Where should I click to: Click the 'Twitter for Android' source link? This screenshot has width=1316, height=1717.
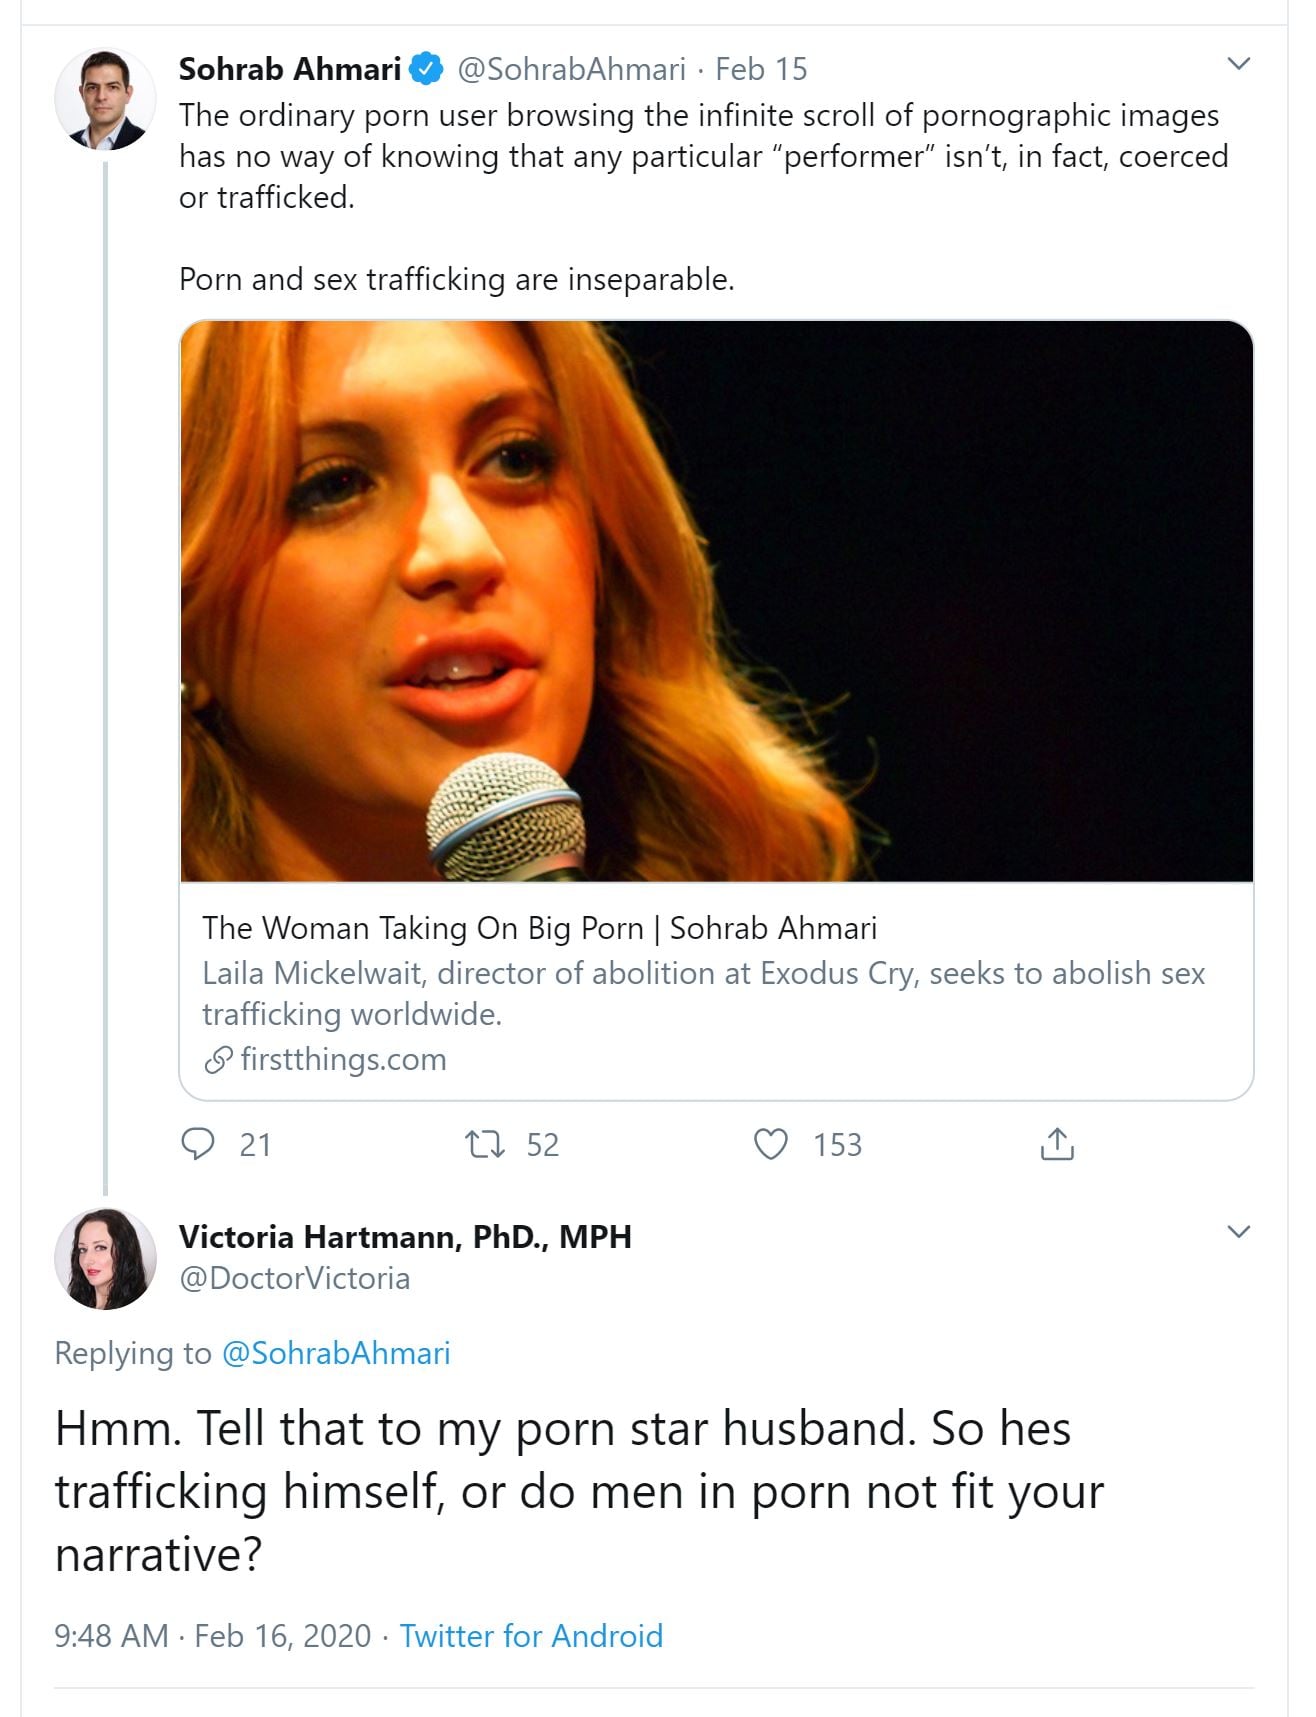click(x=531, y=1636)
